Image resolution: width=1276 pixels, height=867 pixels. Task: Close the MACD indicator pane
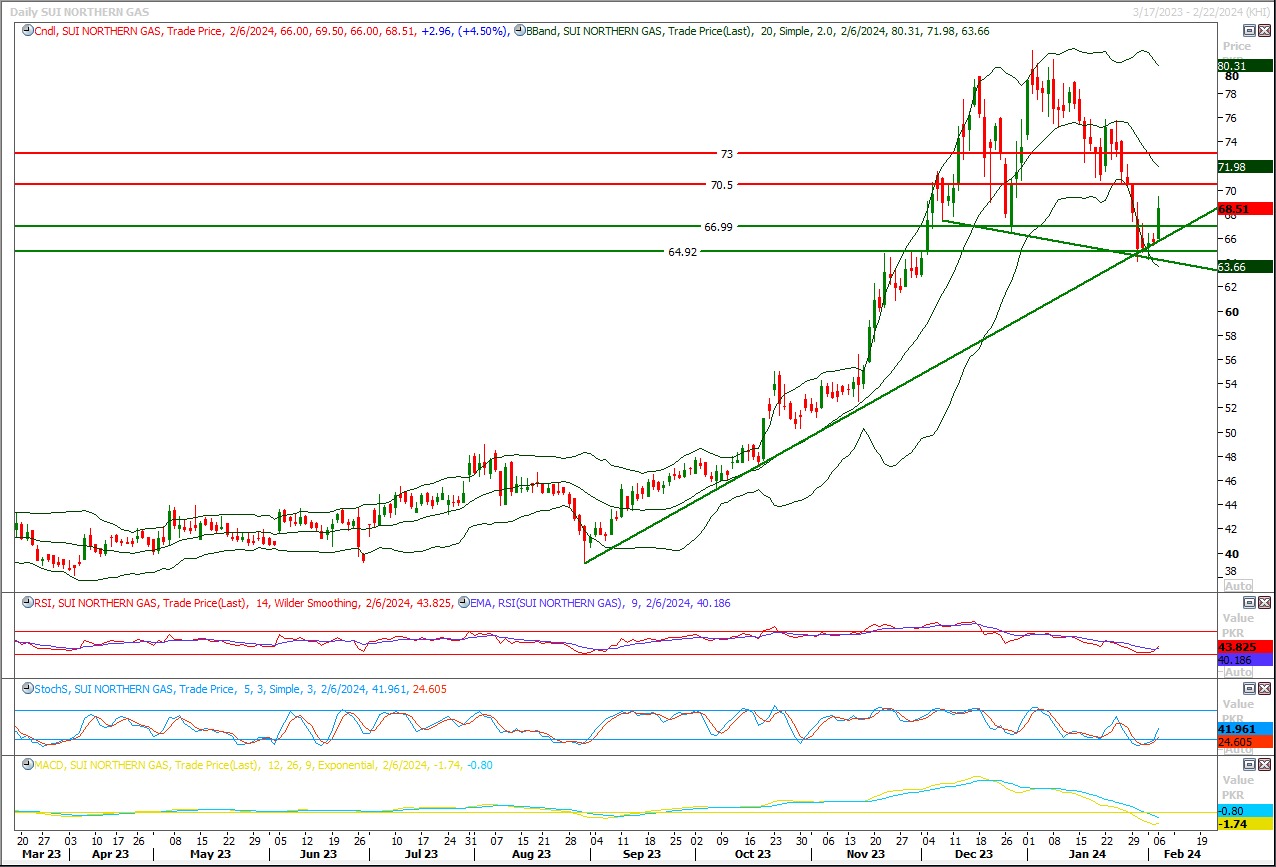point(1264,765)
